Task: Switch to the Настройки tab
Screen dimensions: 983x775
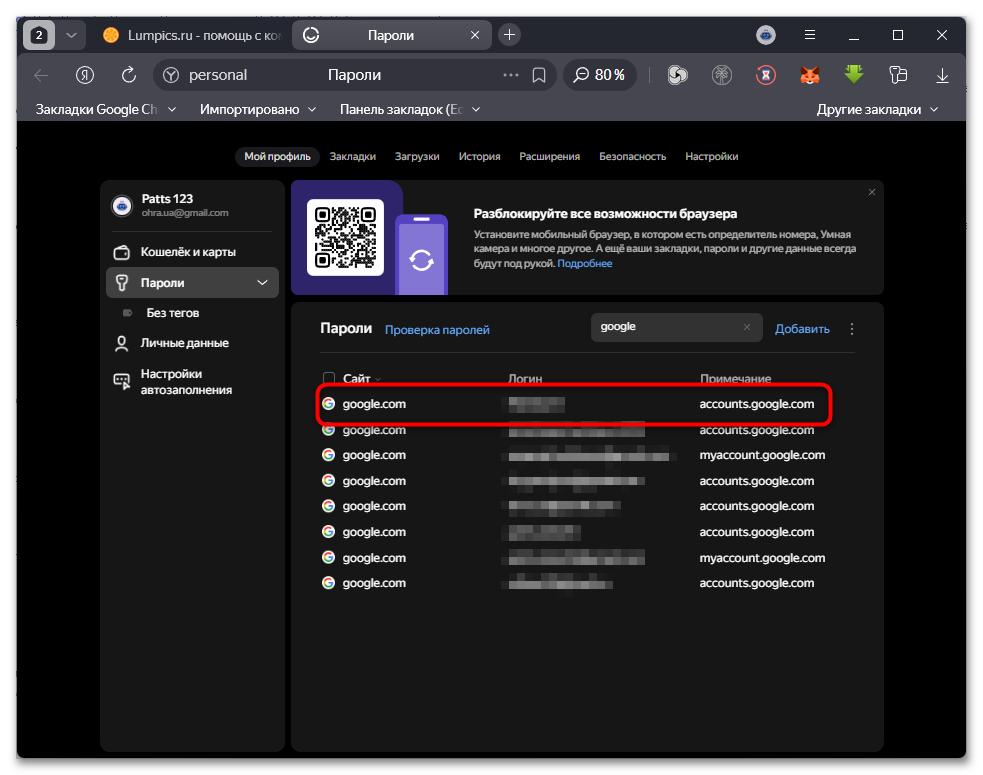Action: point(712,157)
